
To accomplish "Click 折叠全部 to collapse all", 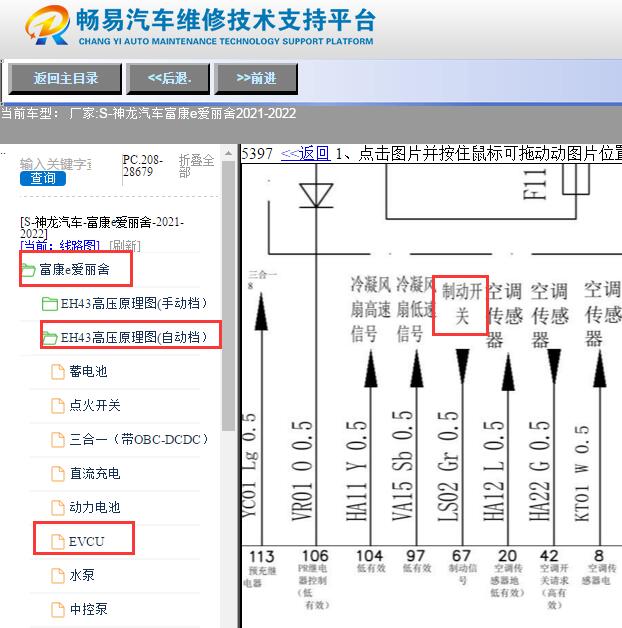I will (x=196, y=166).
